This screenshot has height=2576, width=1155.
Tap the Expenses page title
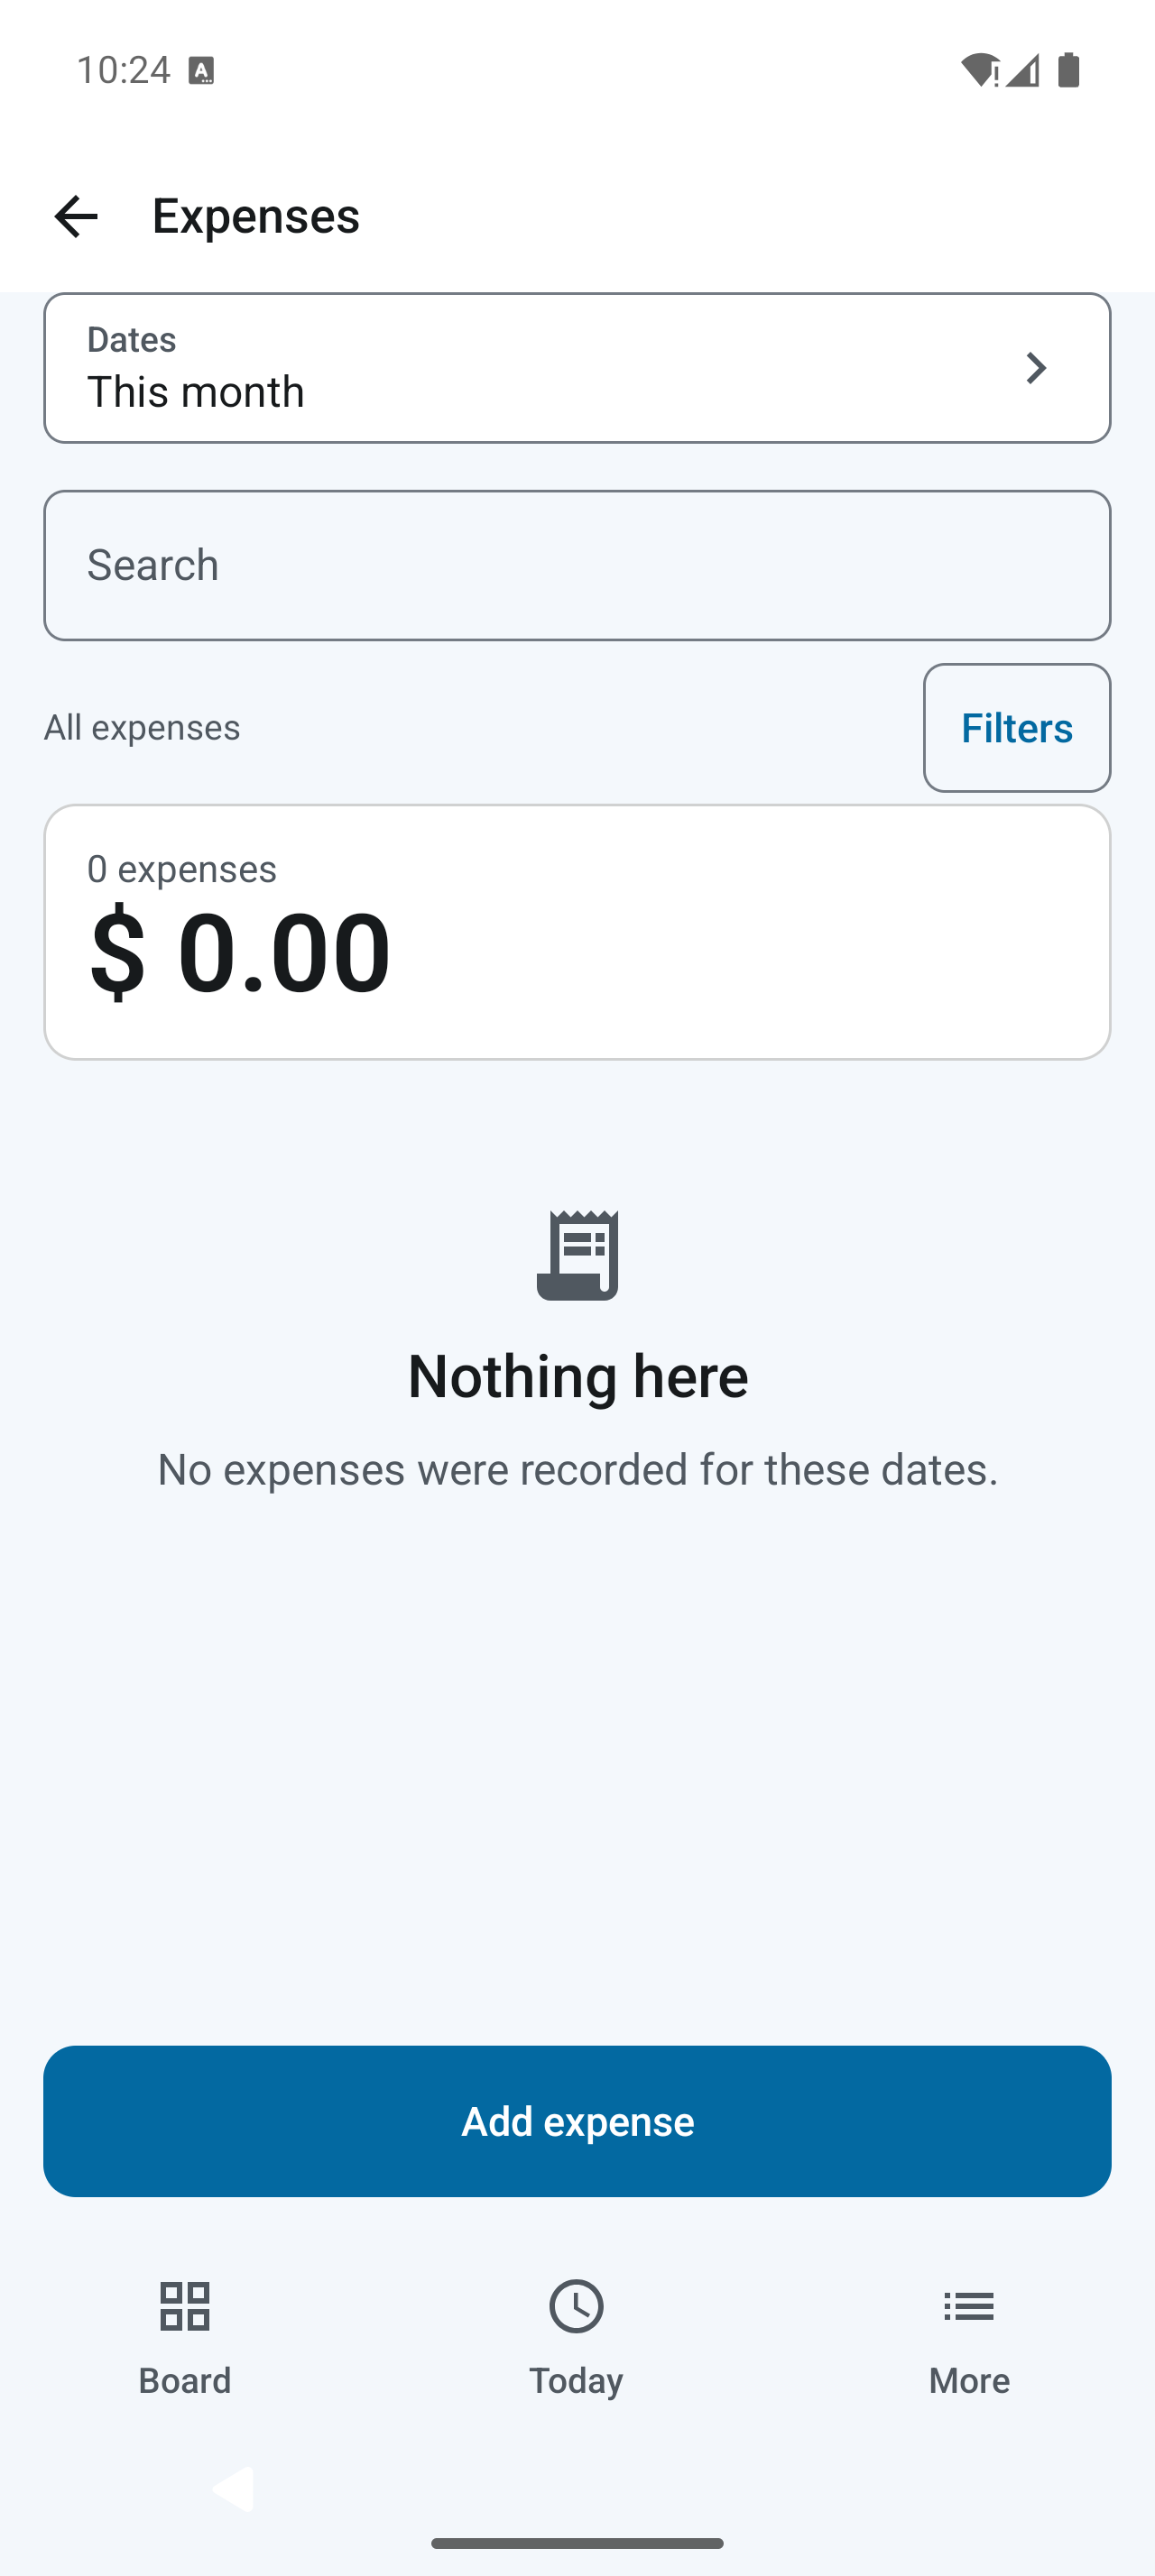click(x=256, y=216)
